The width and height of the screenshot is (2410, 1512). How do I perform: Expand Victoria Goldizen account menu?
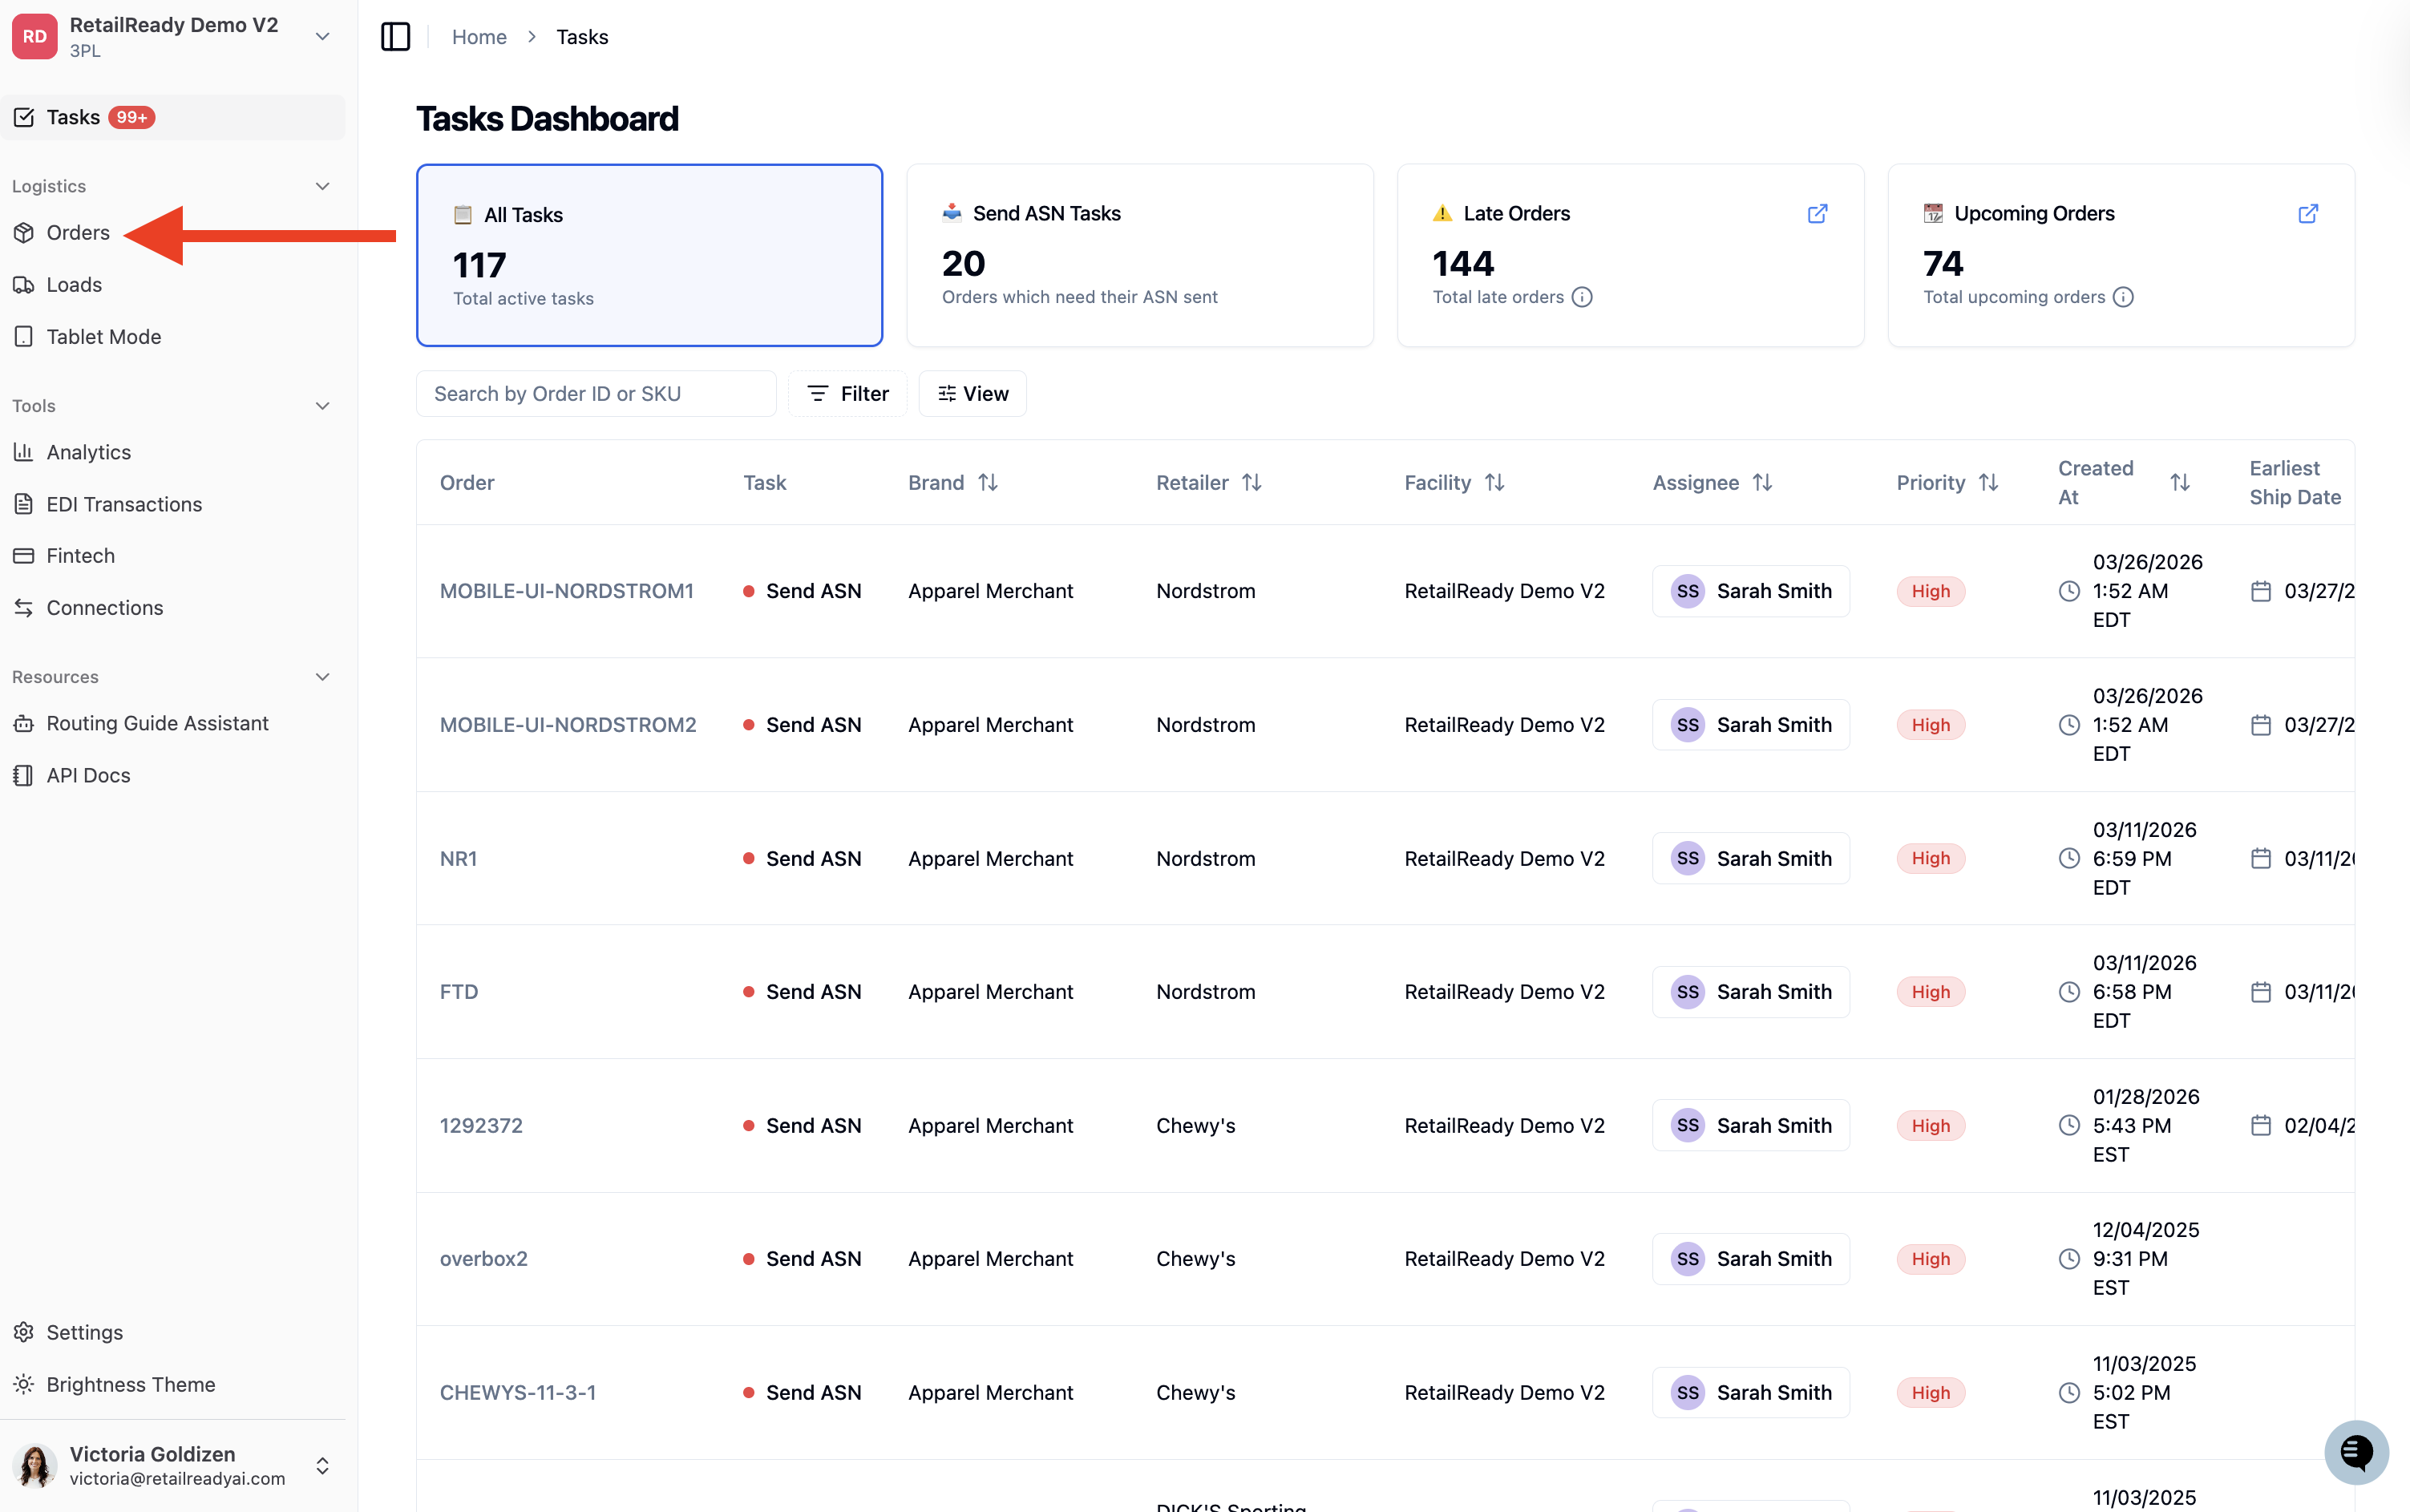coord(322,1465)
